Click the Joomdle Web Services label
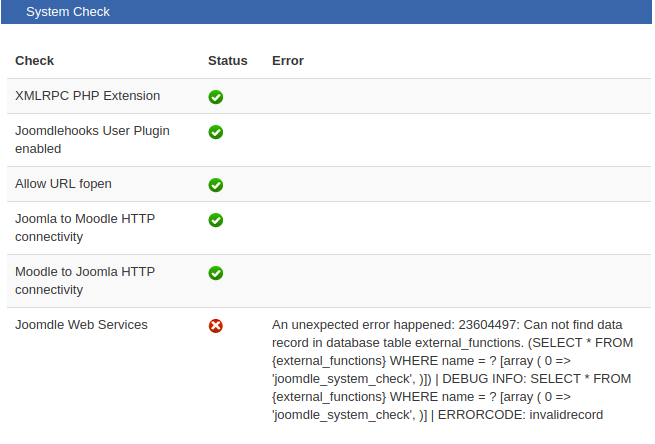This screenshot has width=655, height=444. [81, 325]
